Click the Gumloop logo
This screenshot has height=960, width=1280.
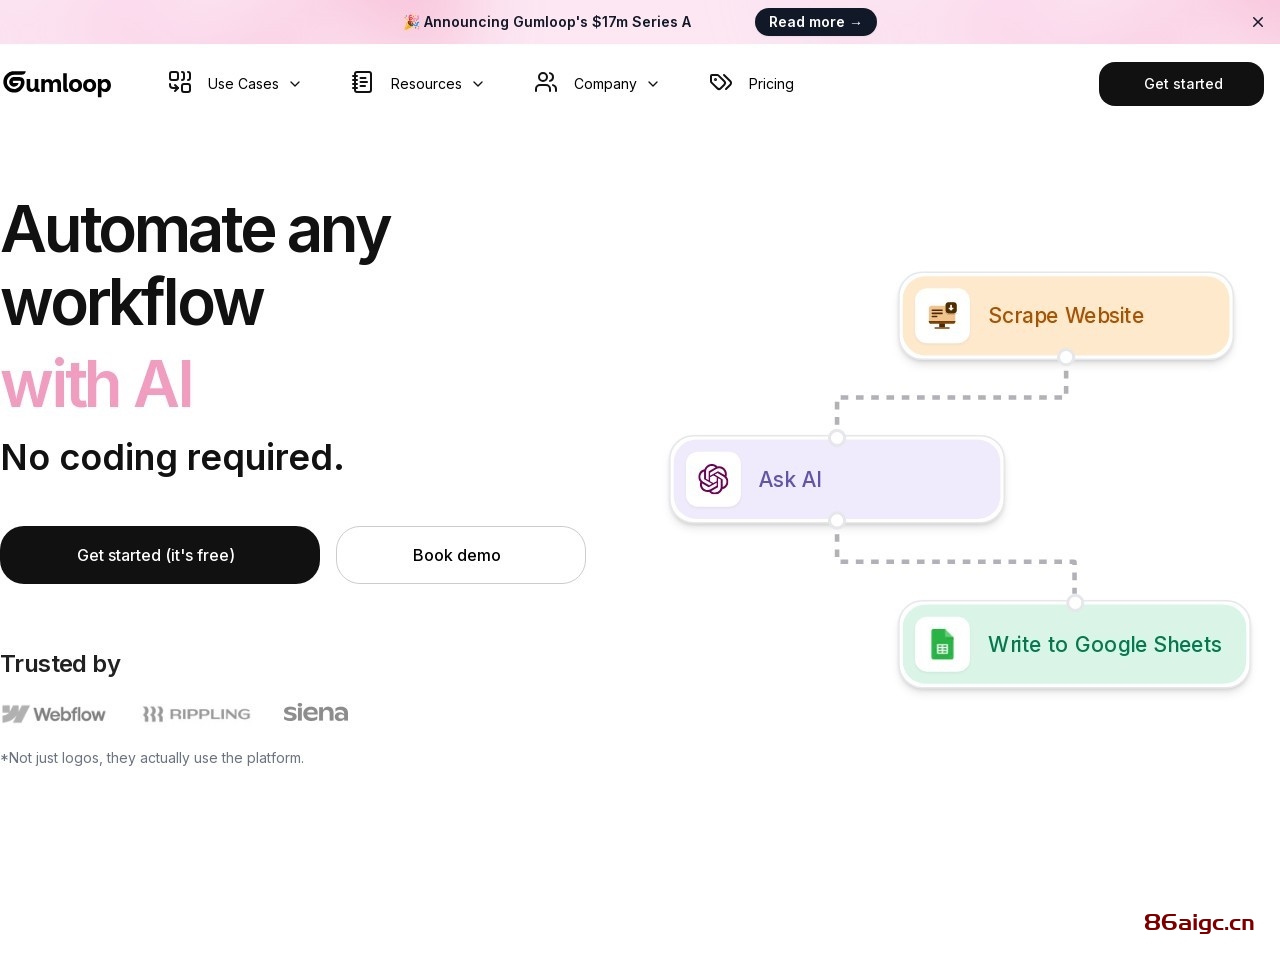click(x=57, y=83)
